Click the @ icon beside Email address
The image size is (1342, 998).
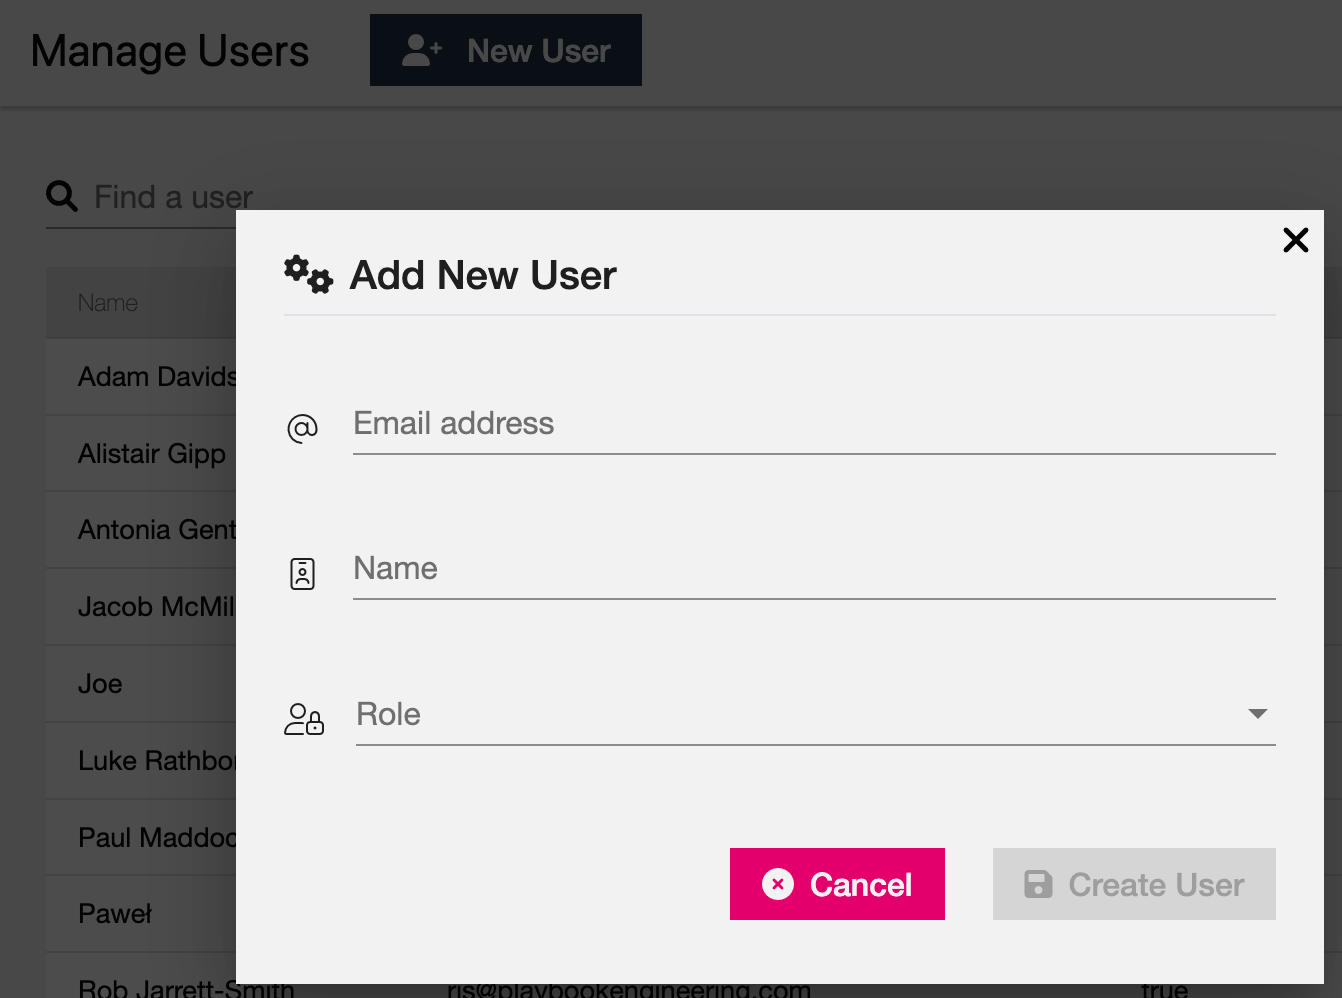tap(302, 428)
